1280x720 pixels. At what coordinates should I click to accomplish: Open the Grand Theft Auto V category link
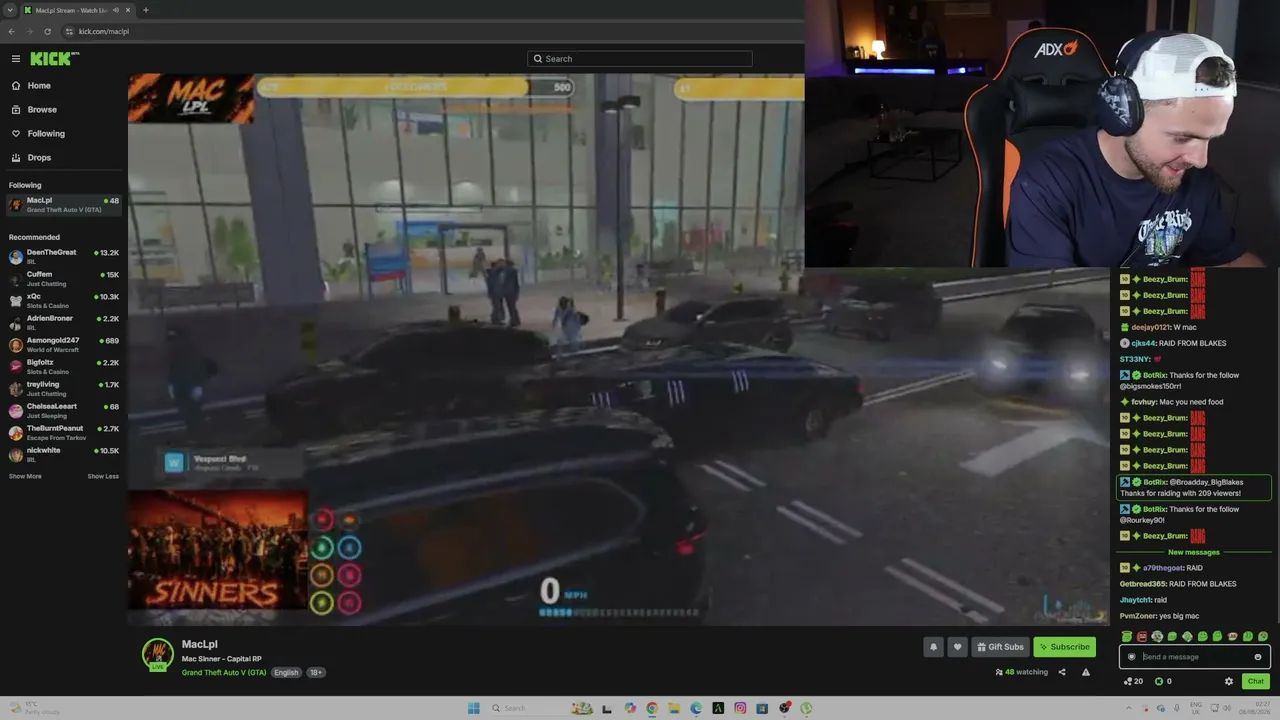point(224,673)
